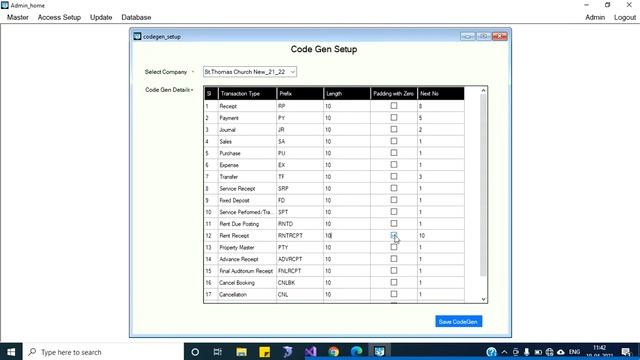640x360 pixels.
Task: Click the active Admin_home app taskbar icon
Action: pos(380,352)
